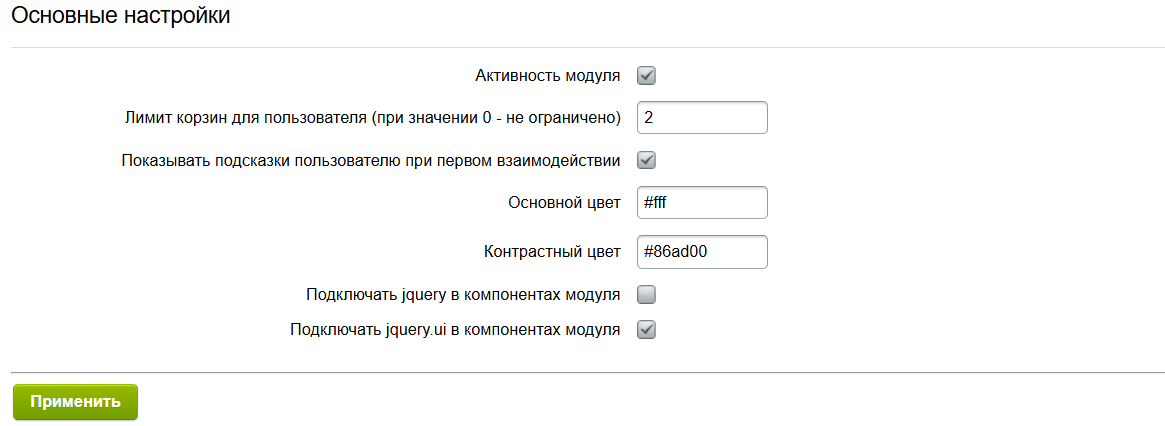The width and height of the screenshot is (1165, 426).
Task: Uncheck Показывать подсказки пользователю checkbox
Action: pyautogui.click(x=646, y=160)
